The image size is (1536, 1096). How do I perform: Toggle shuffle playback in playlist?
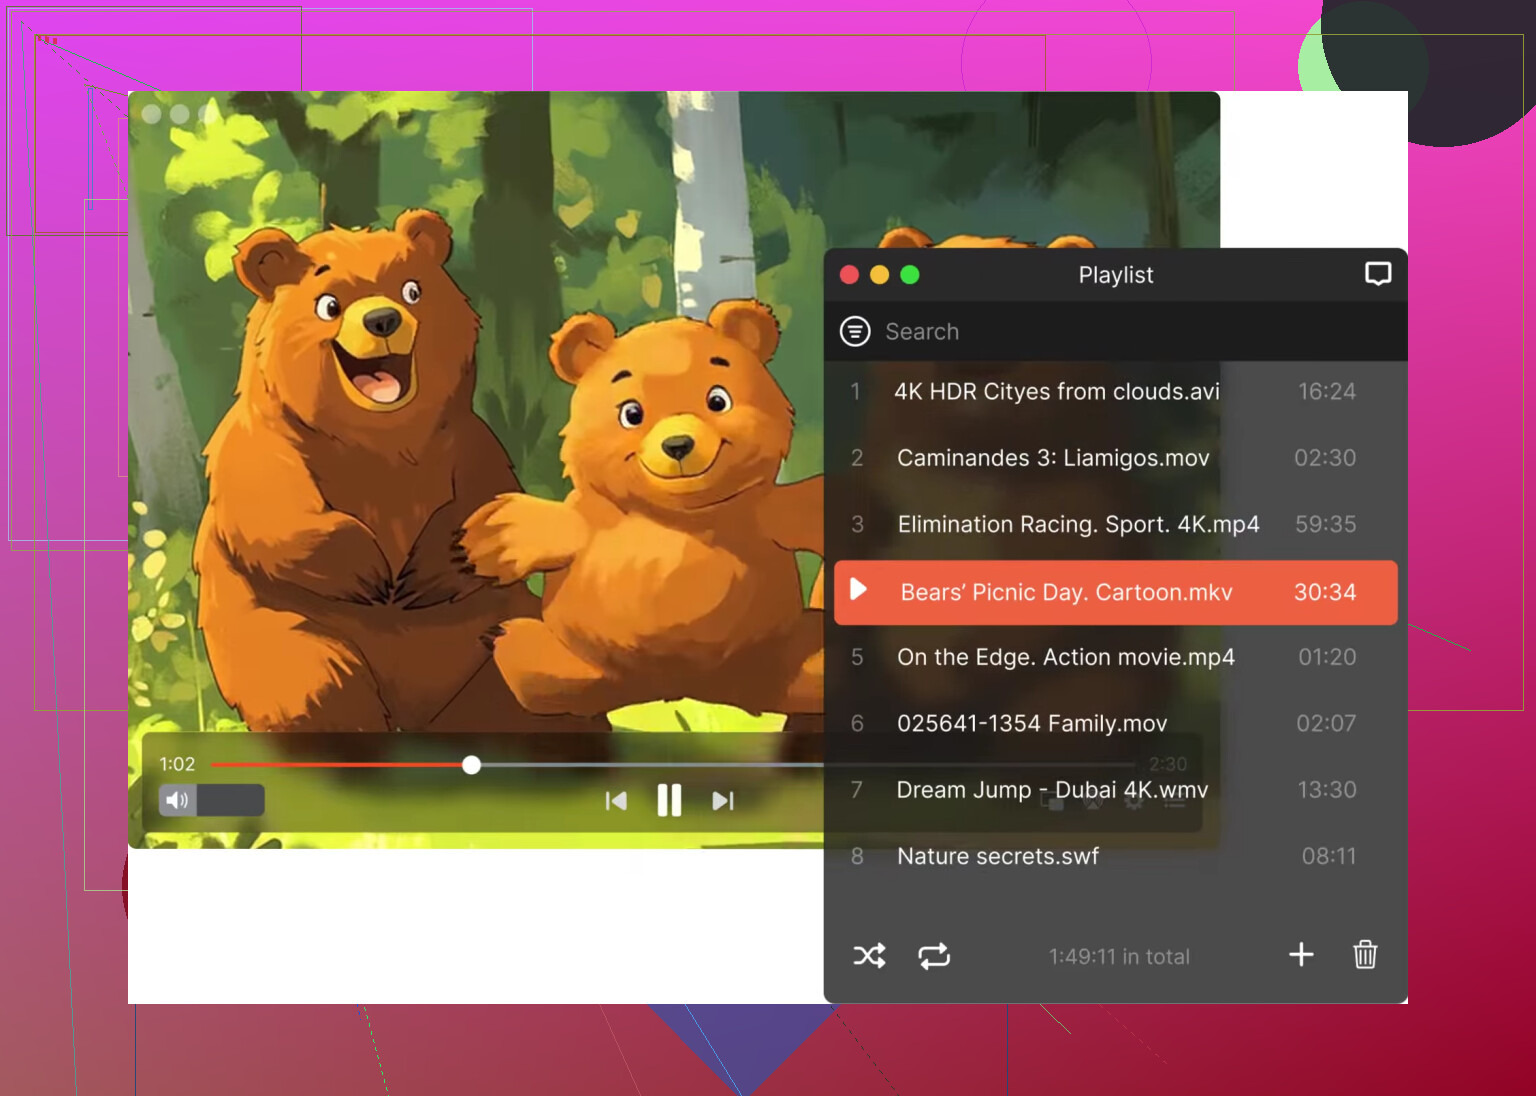(869, 956)
